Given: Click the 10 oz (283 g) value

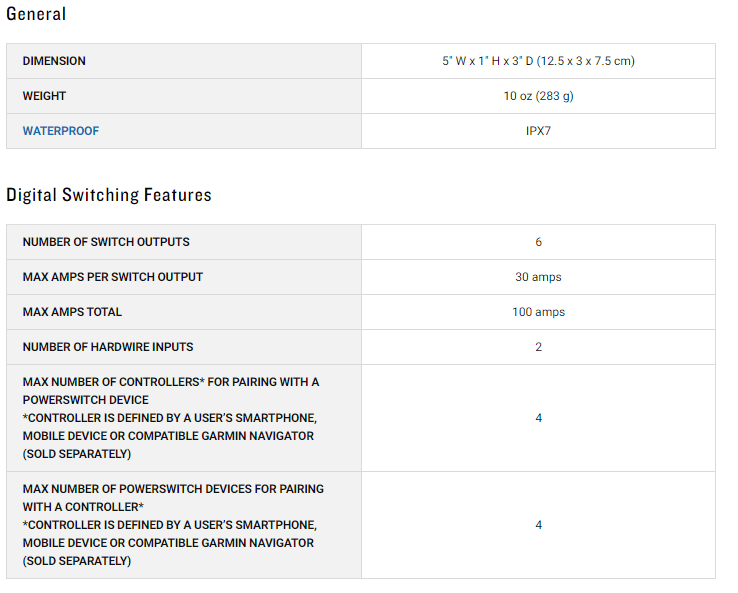Looking at the screenshot, I should point(538,96).
